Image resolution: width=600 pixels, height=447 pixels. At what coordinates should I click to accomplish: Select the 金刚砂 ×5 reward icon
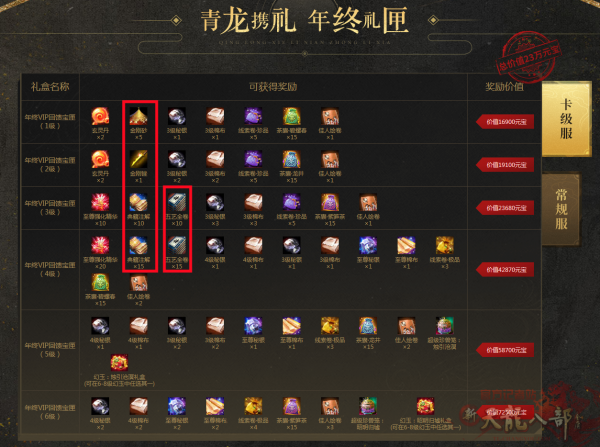pos(139,116)
